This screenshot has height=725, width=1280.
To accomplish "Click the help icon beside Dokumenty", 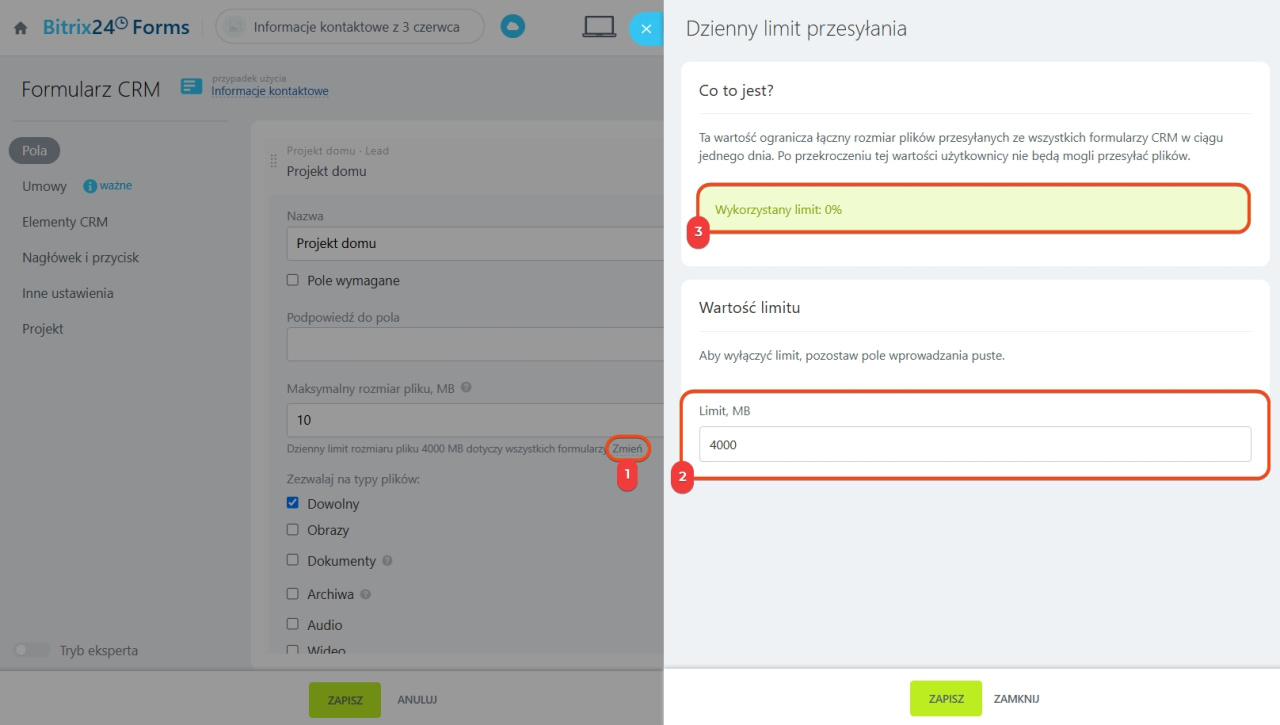I will 387,561.
